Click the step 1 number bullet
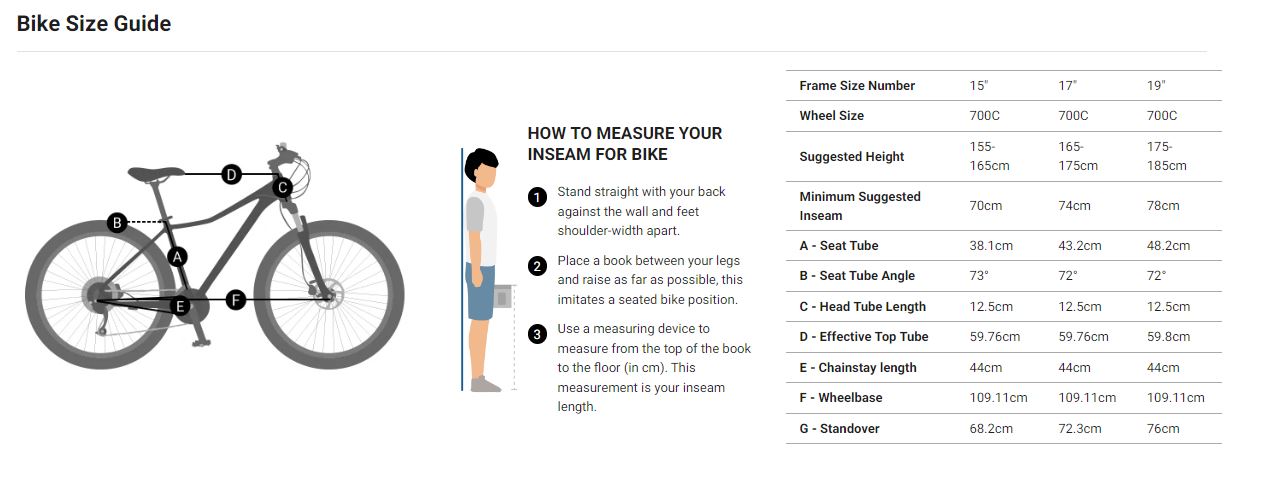 click(x=537, y=197)
